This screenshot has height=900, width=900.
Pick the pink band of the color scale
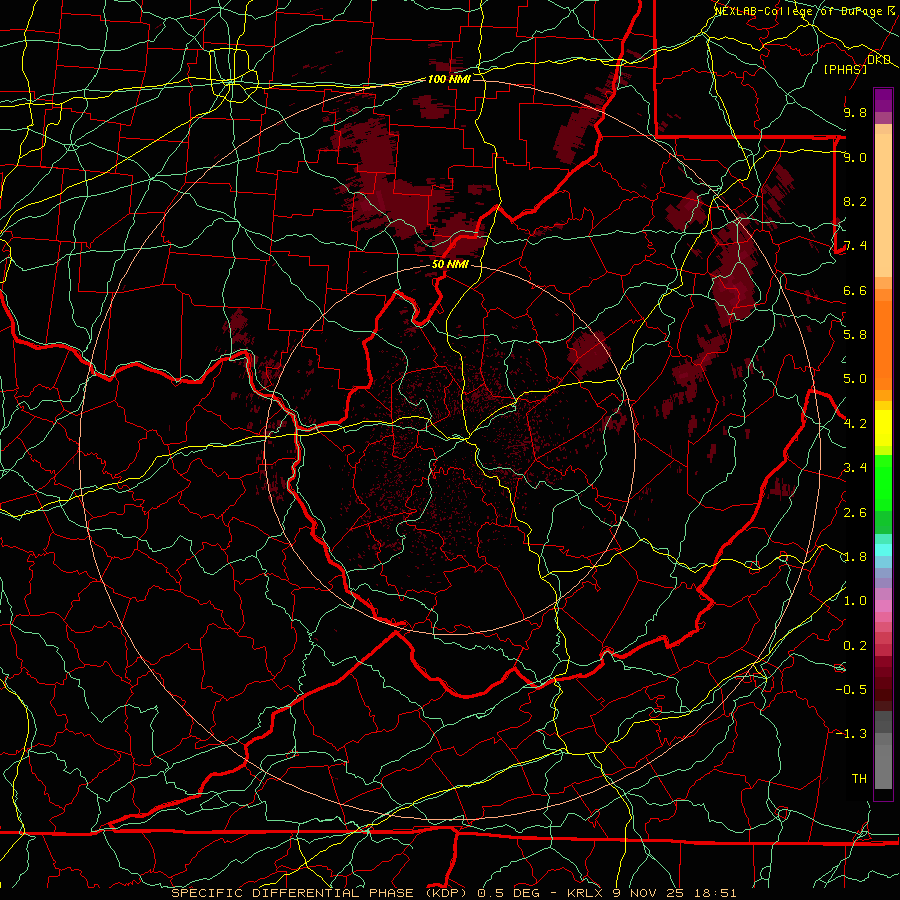pyautogui.click(x=883, y=606)
